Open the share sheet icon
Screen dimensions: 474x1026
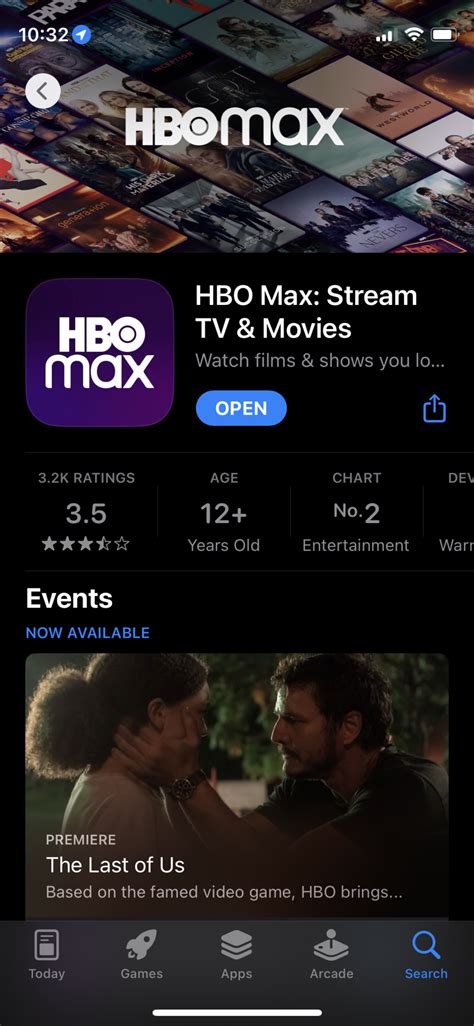click(434, 409)
